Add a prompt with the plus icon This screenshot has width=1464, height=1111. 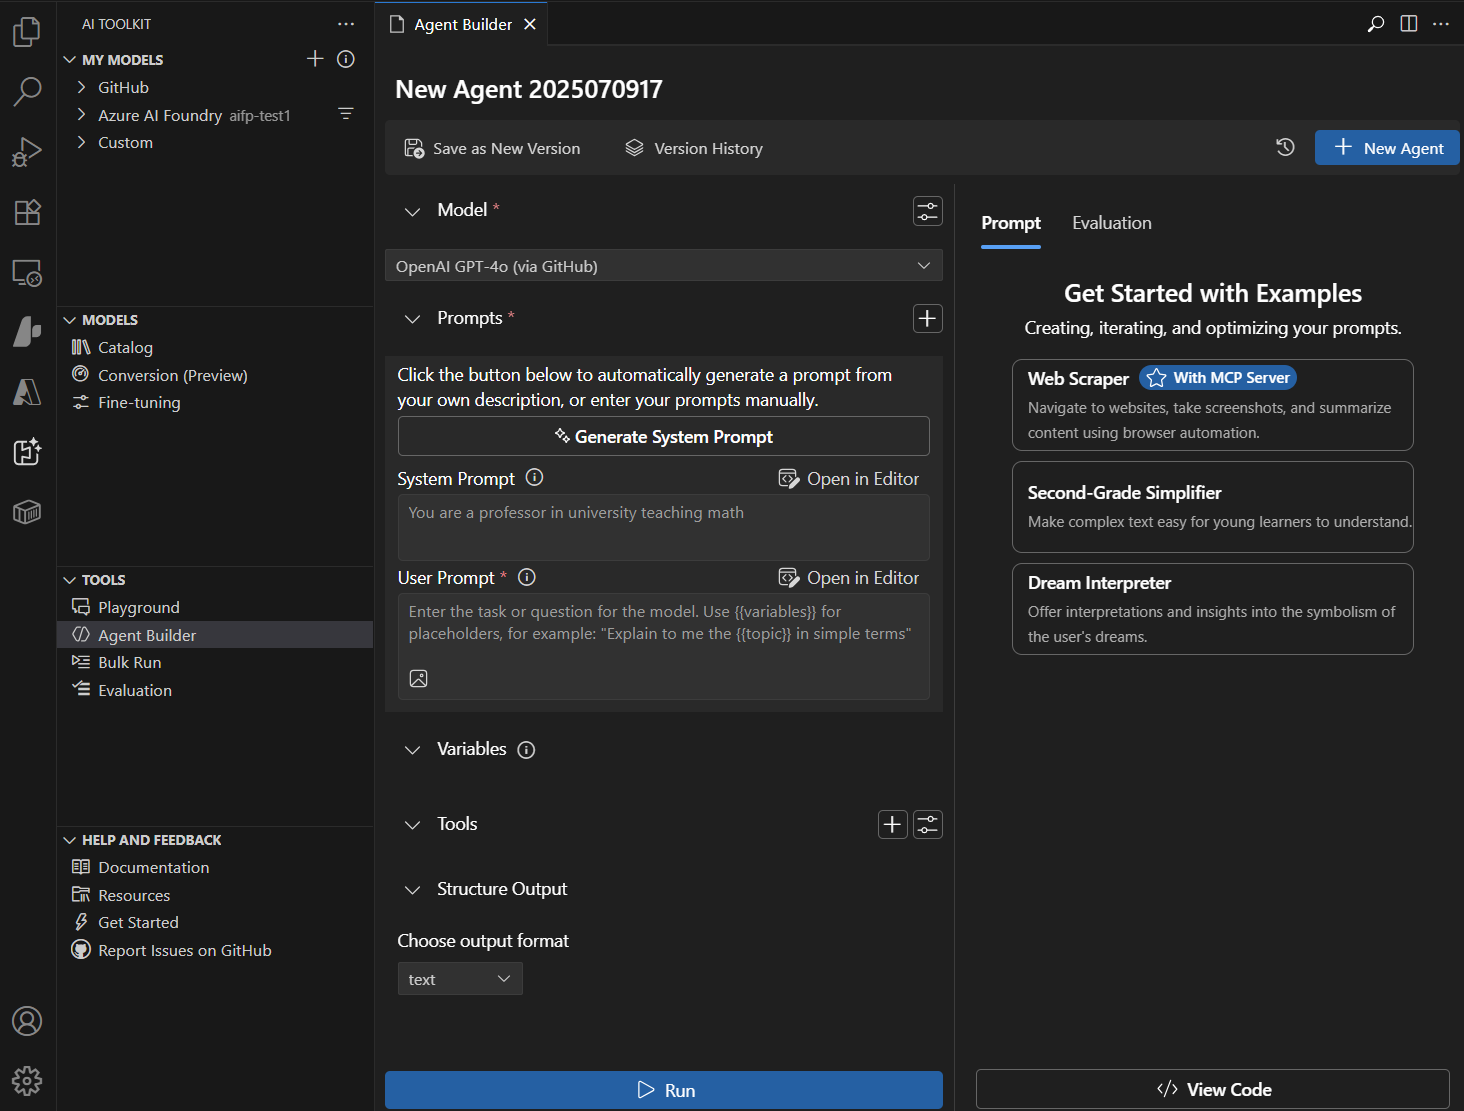(x=927, y=318)
